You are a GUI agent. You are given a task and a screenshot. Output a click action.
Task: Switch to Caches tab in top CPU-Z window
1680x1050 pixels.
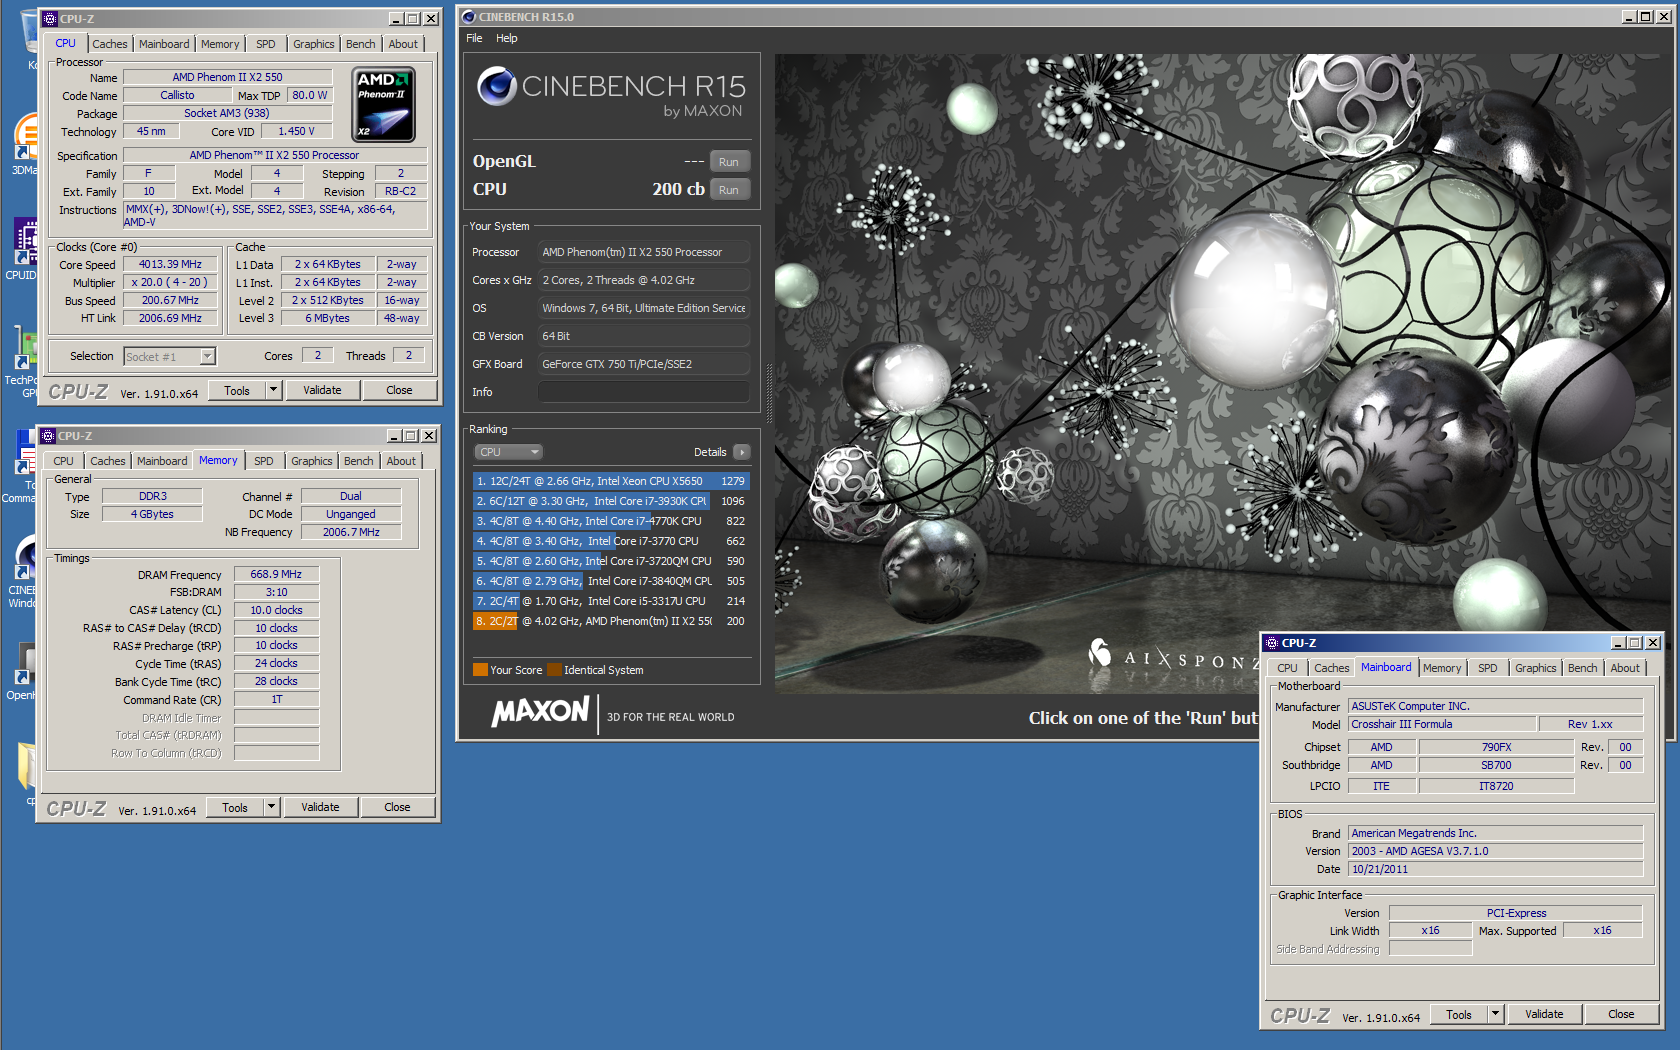(x=109, y=44)
